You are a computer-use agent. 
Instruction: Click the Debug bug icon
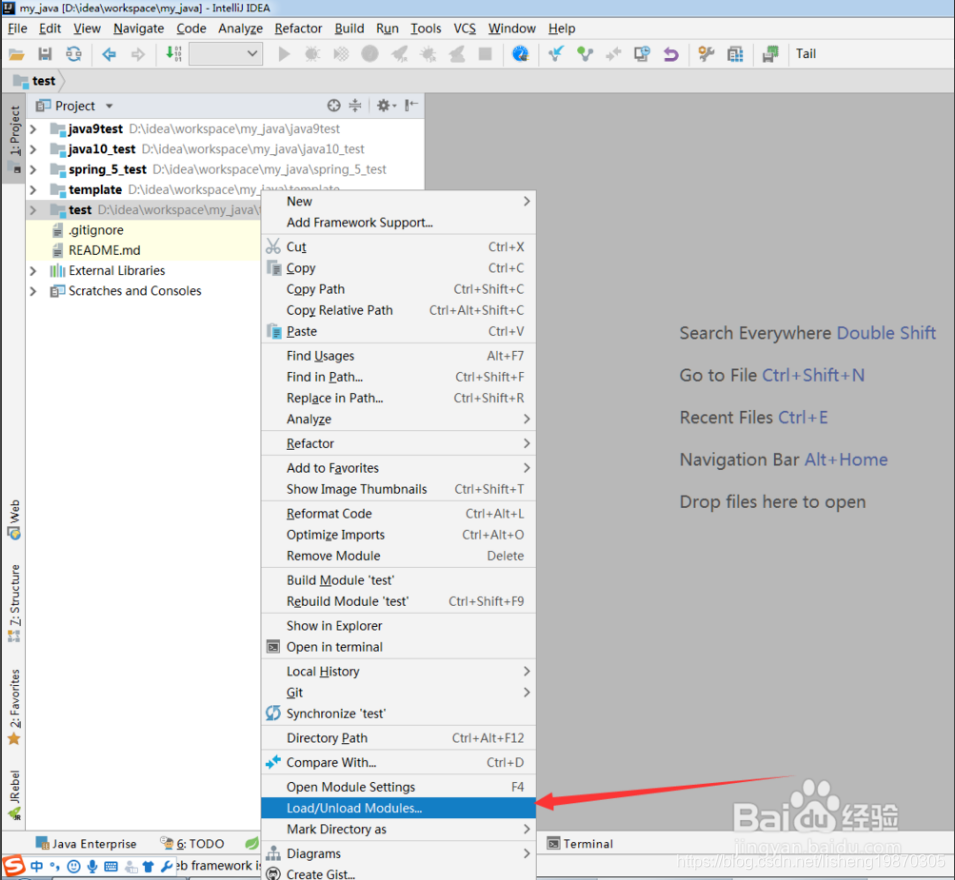tap(312, 54)
